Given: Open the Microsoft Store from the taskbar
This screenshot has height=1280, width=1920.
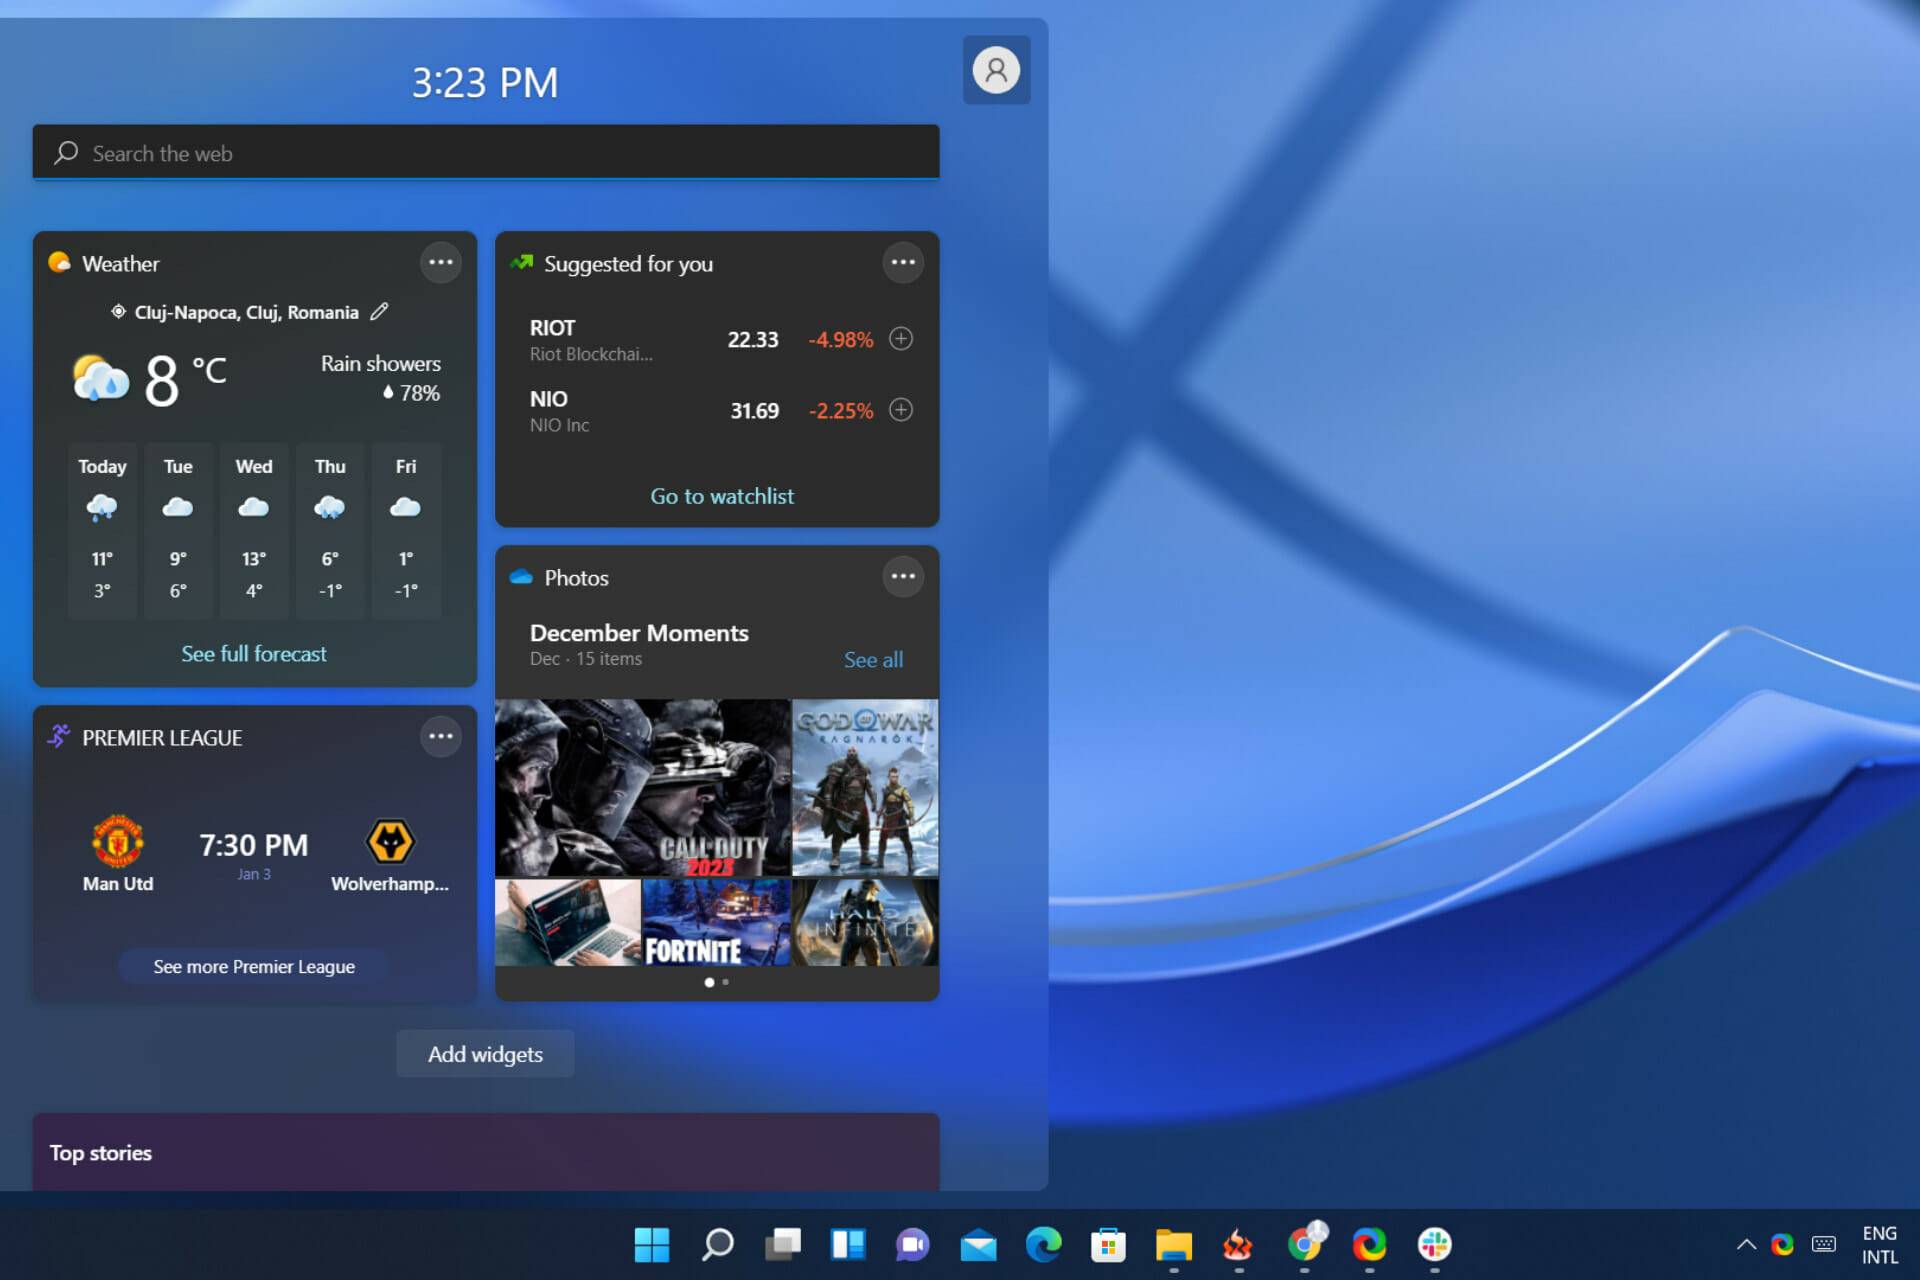Looking at the screenshot, I should (x=1108, y=1246).
